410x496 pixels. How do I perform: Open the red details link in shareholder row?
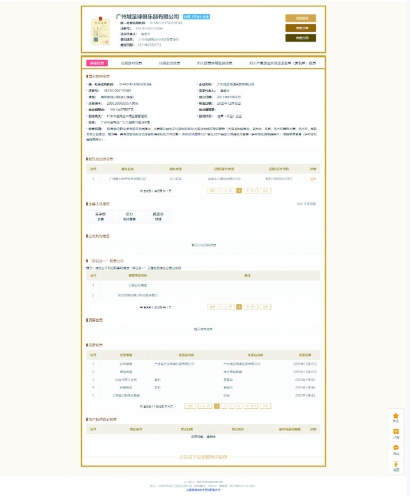[313, 179]
